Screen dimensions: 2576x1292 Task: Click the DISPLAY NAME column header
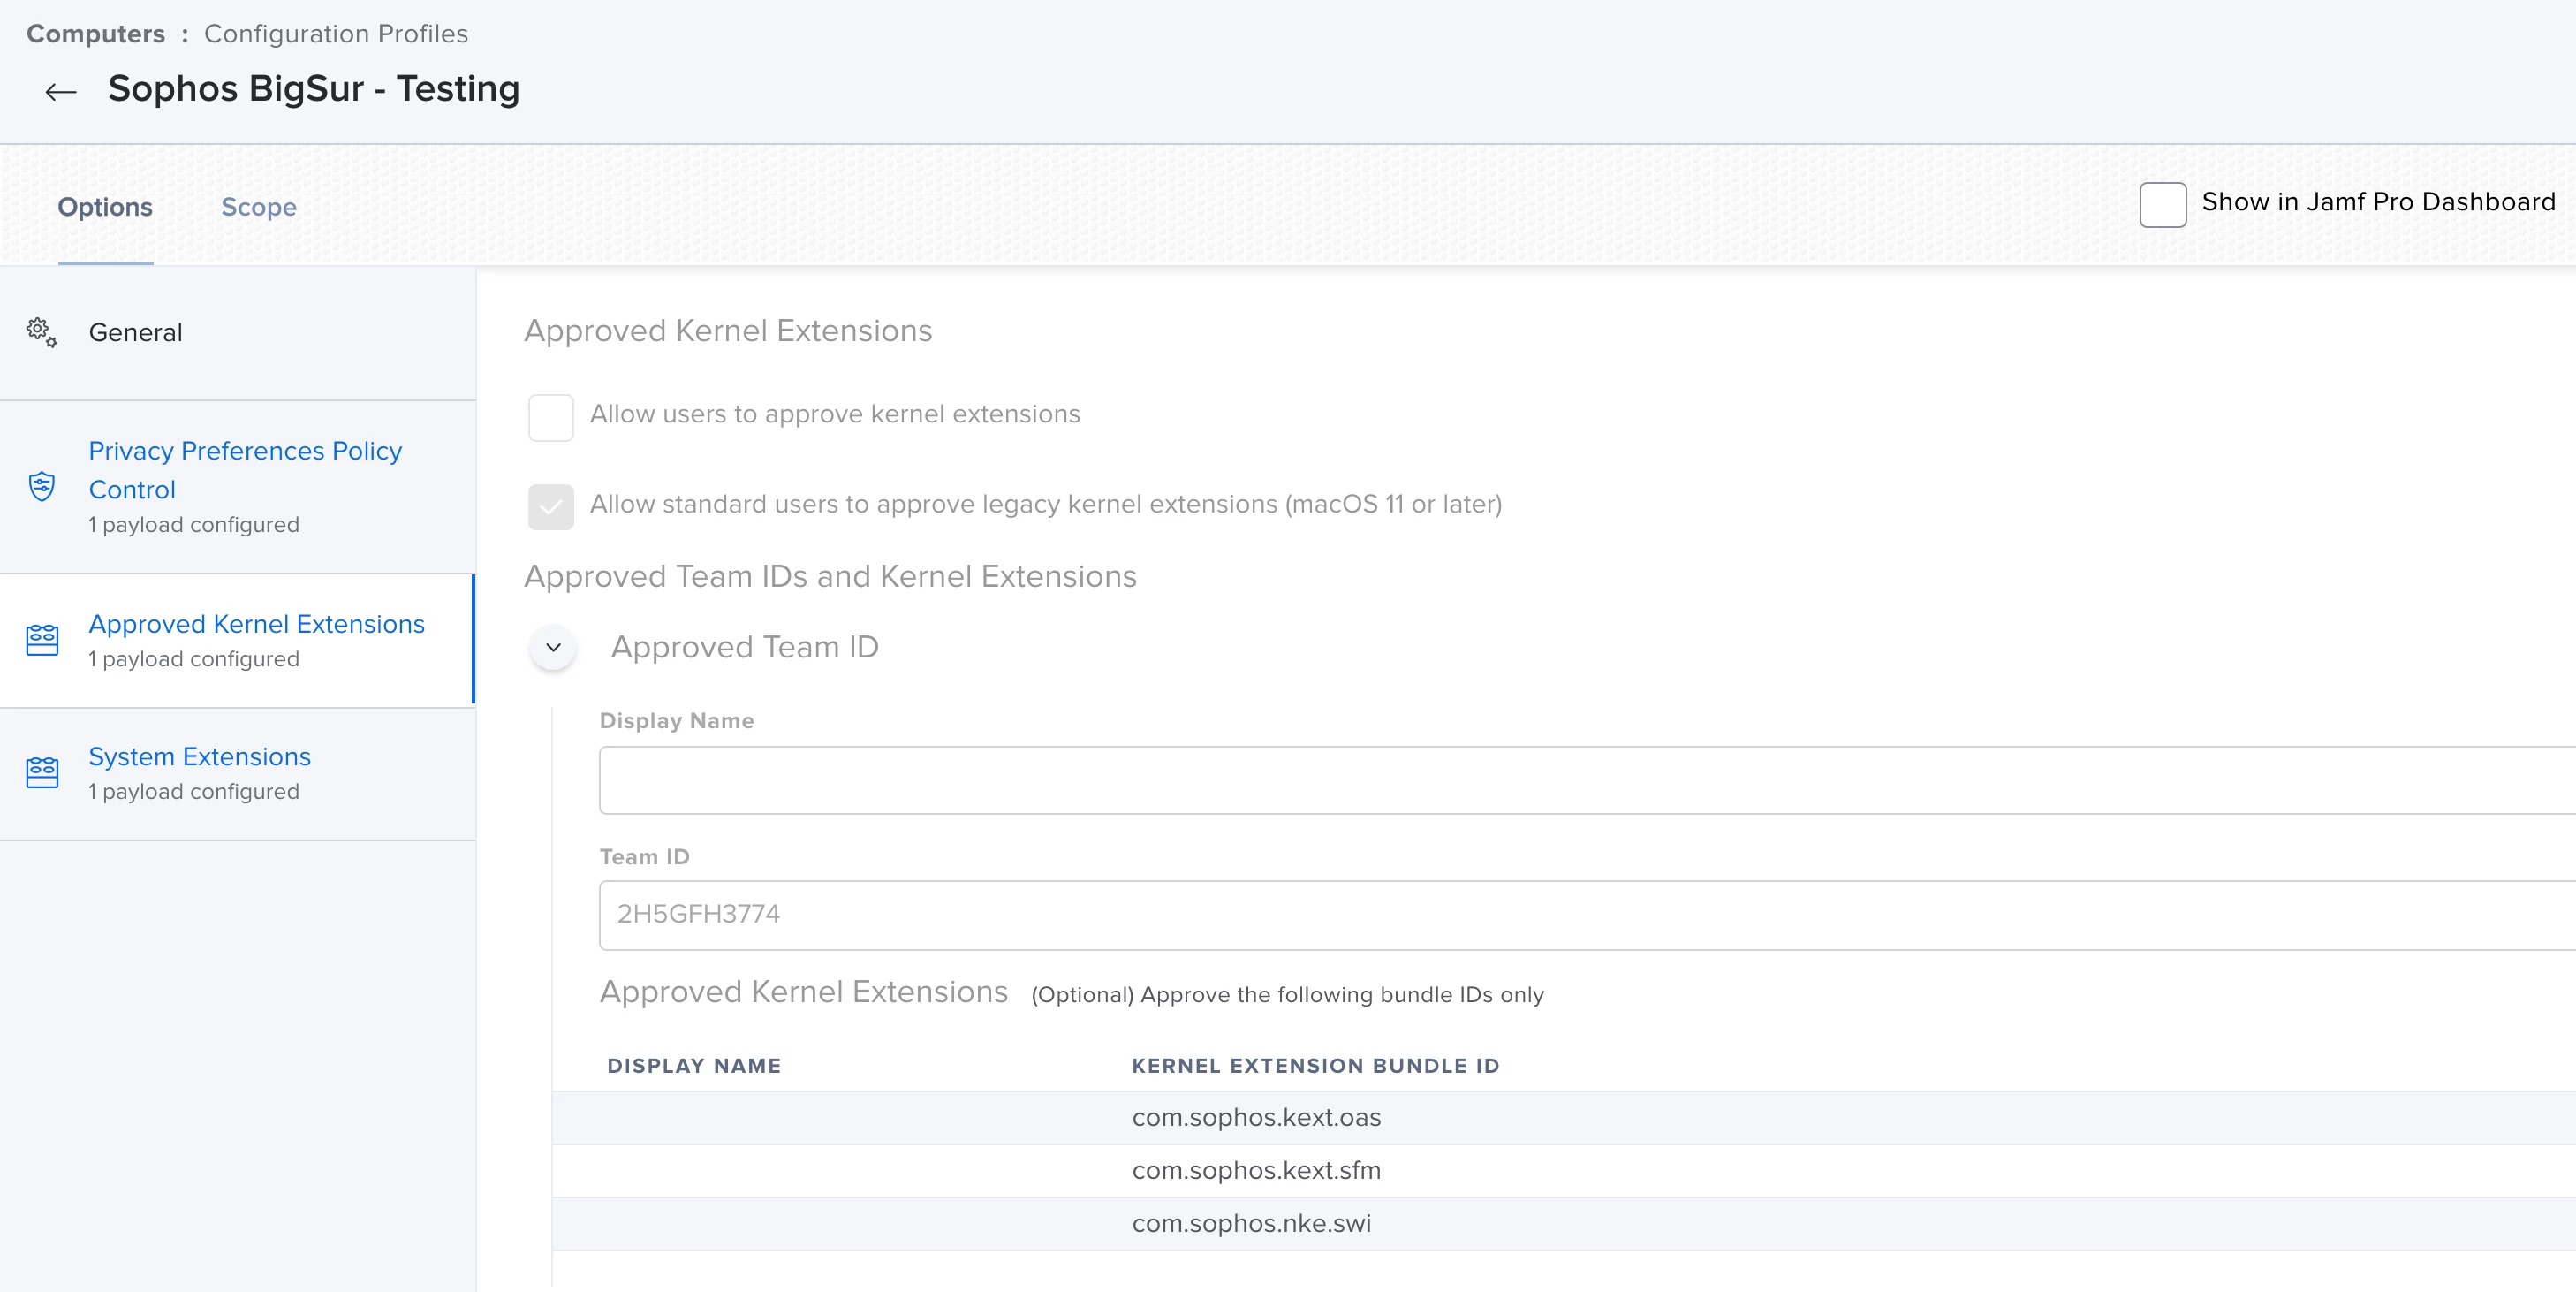point(694,1066)
